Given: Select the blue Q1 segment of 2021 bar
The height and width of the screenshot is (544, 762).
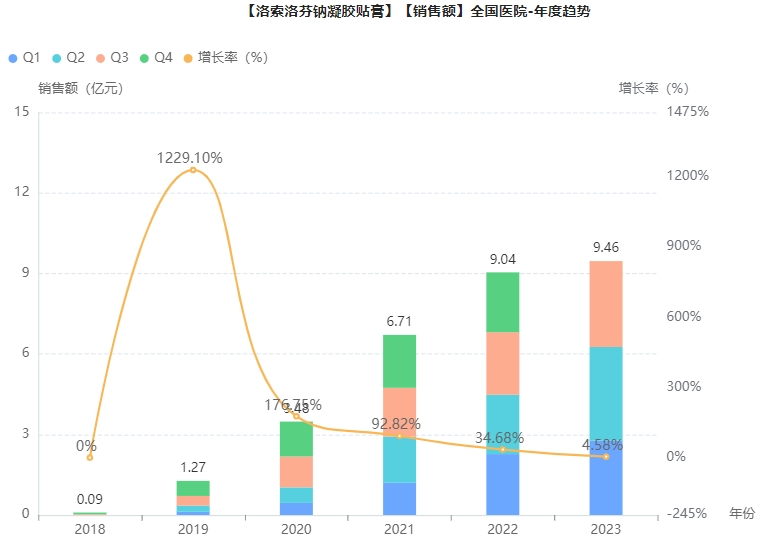Looking at the screenshot, I should [x=399, y=499].
